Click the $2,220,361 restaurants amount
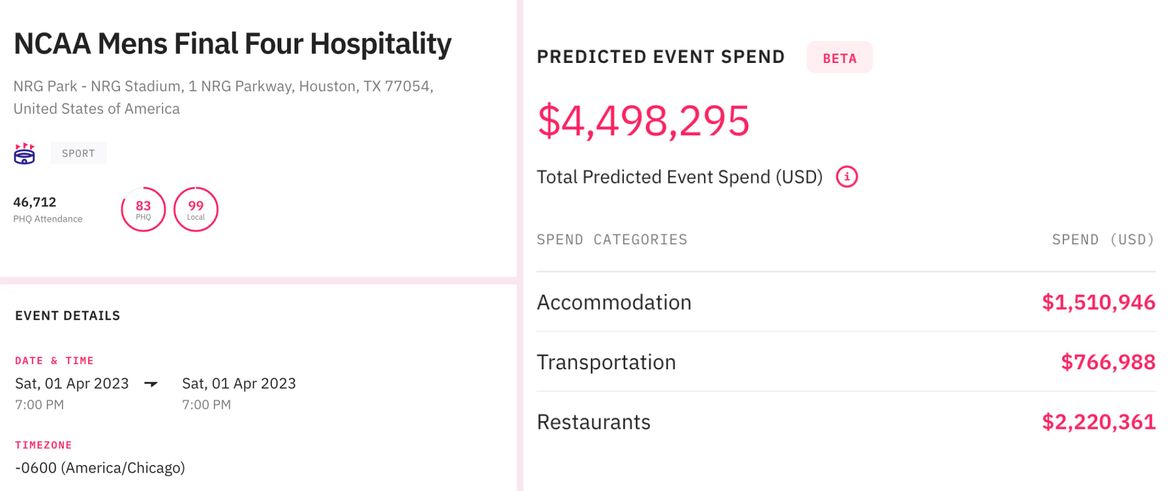 click(1098, 422)
